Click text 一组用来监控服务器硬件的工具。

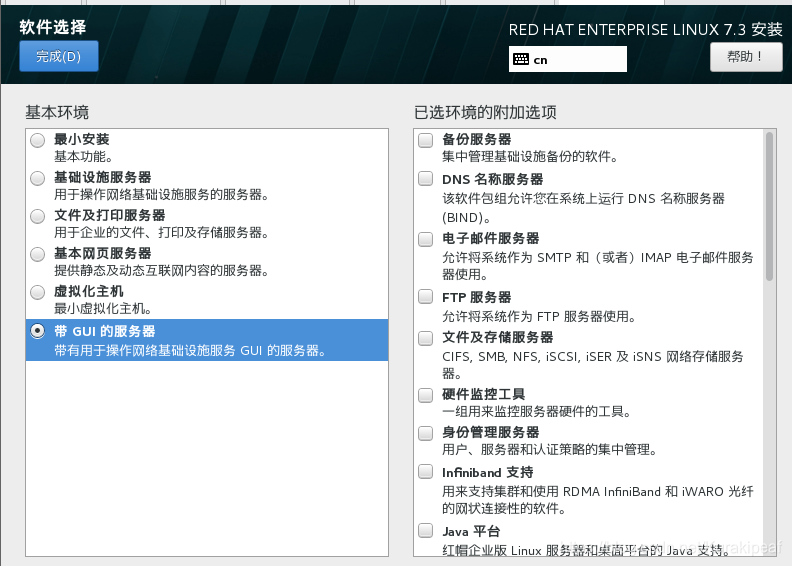click(537, 411)
